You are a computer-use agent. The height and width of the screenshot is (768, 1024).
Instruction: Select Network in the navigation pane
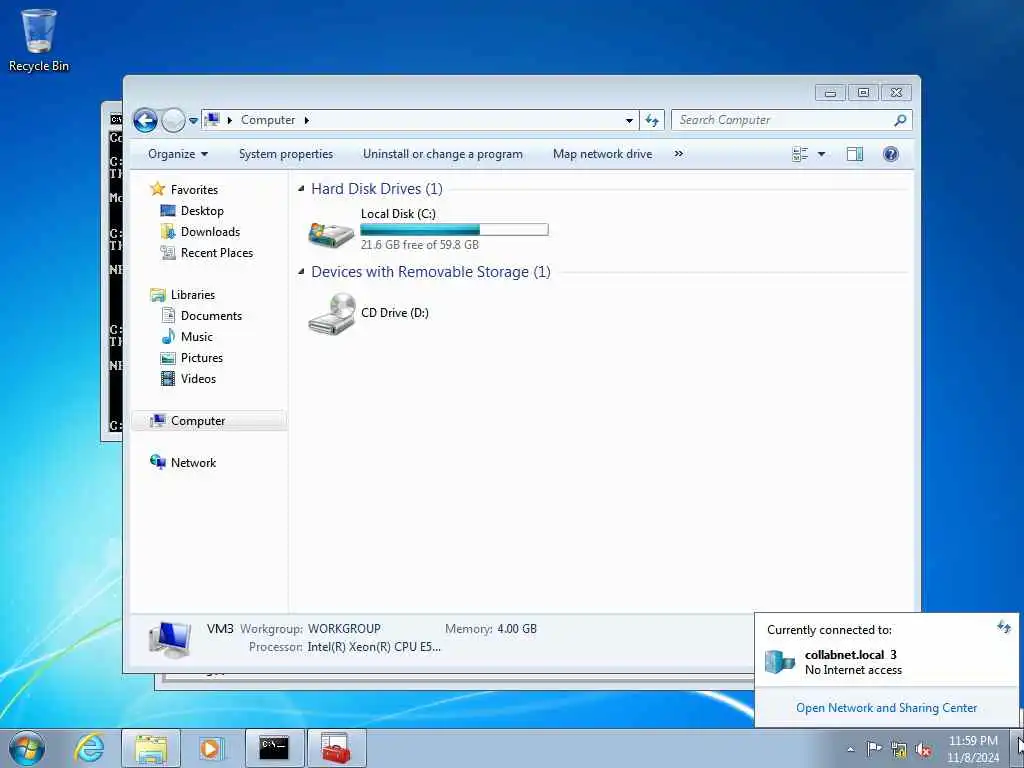click(x=193, y=463)
